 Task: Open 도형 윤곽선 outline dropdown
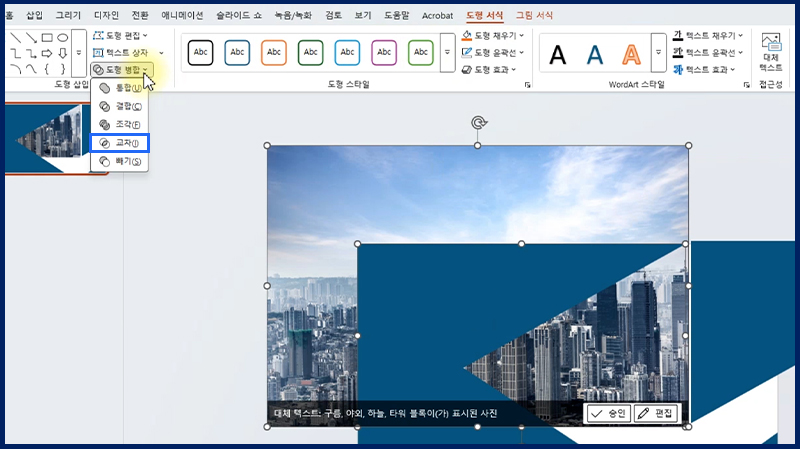pyautogui.click(x=493, y=53)
